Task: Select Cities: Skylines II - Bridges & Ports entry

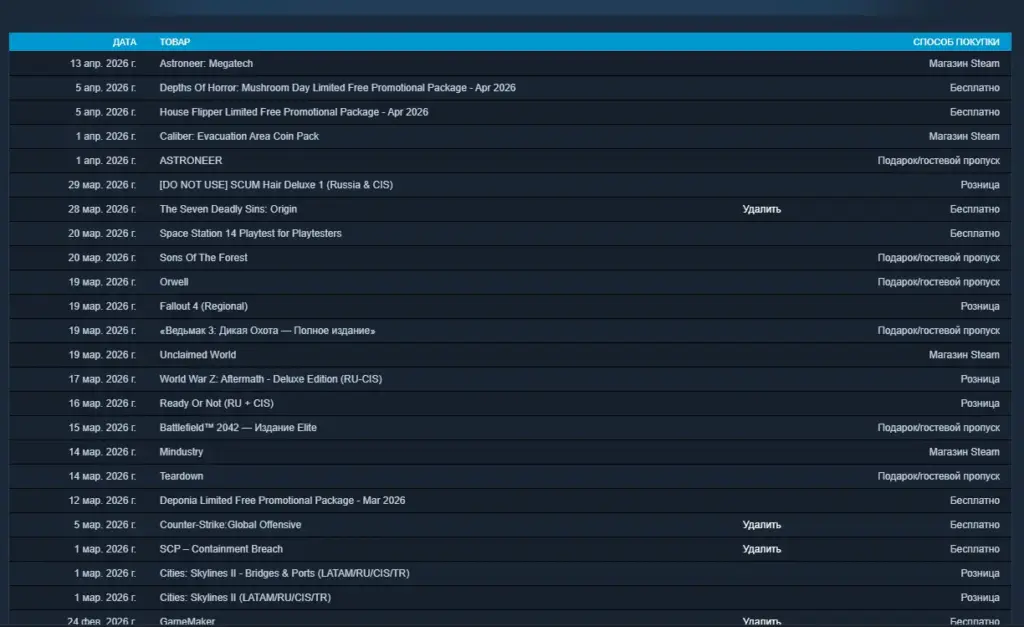Action: [284, 573]
